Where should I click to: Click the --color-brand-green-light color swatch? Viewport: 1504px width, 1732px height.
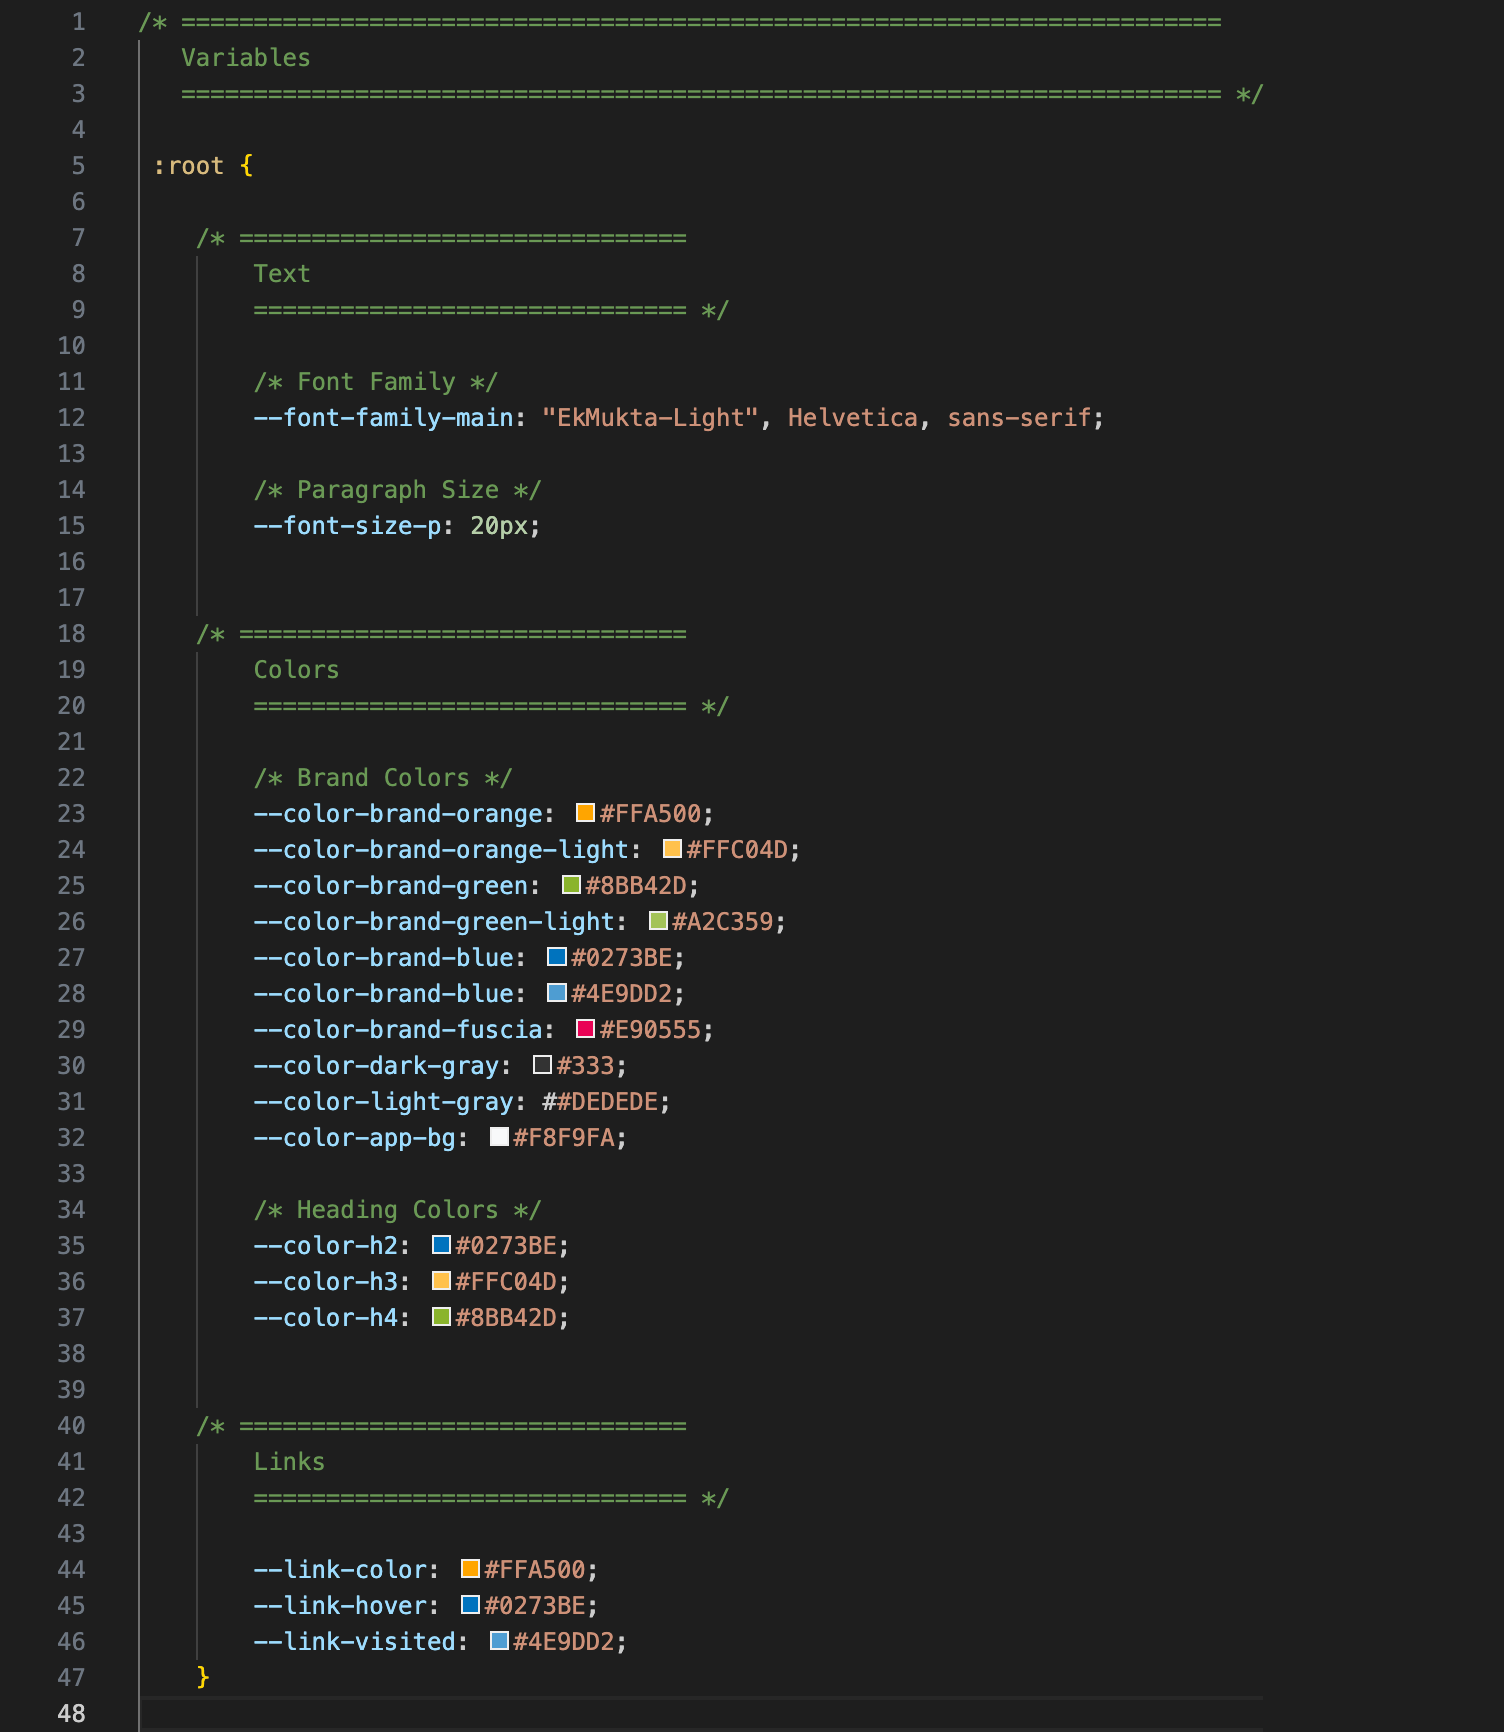click(658, 921)
